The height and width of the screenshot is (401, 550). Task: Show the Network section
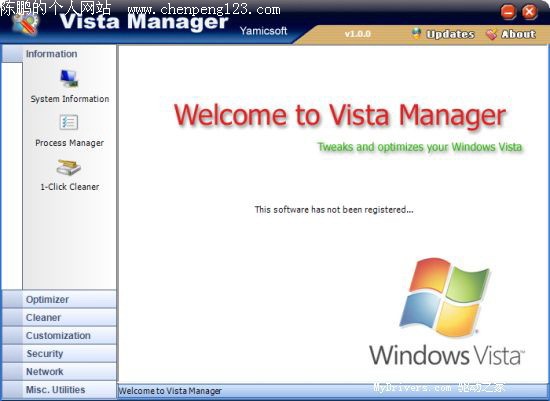pyautogui.click(x=59, y=372)
